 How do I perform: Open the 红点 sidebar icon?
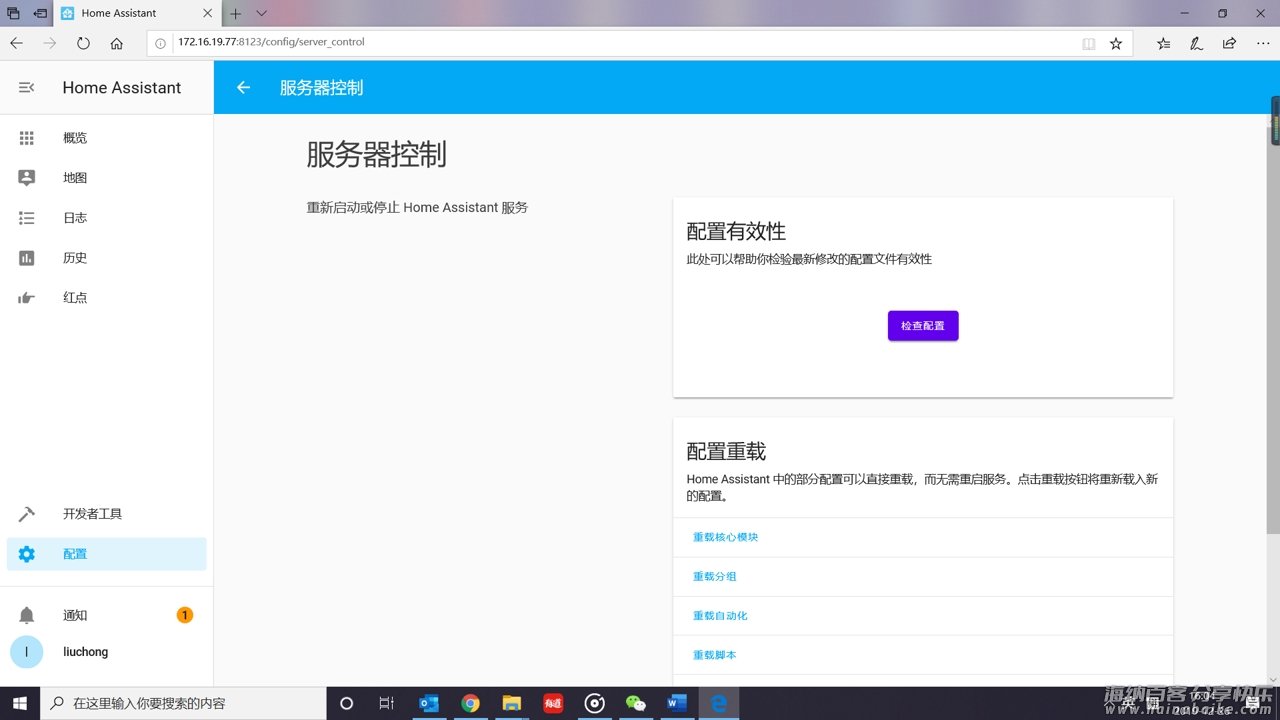[27, 298]
